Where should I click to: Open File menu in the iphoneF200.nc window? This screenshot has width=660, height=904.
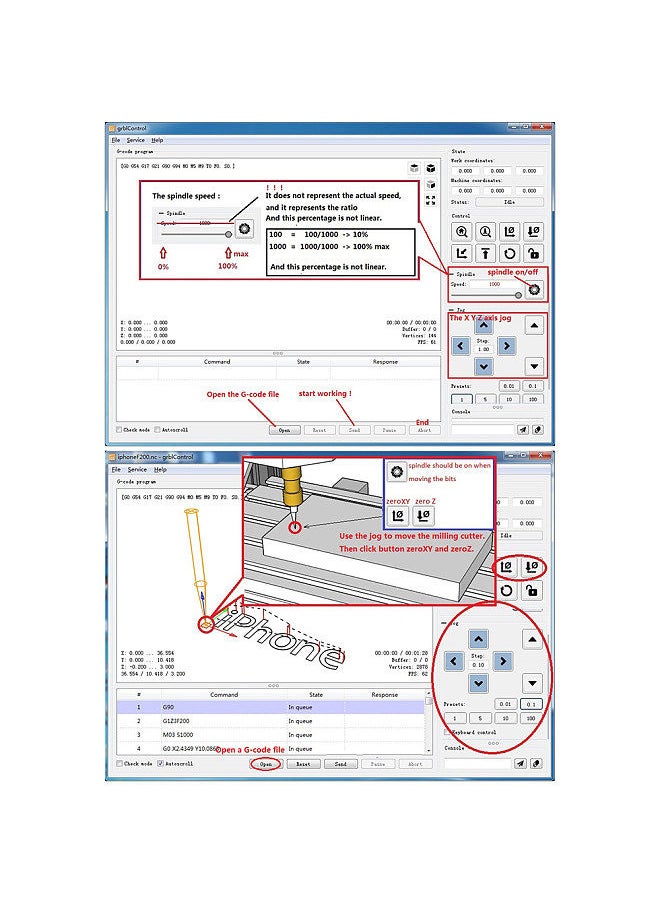pos(116,470)
